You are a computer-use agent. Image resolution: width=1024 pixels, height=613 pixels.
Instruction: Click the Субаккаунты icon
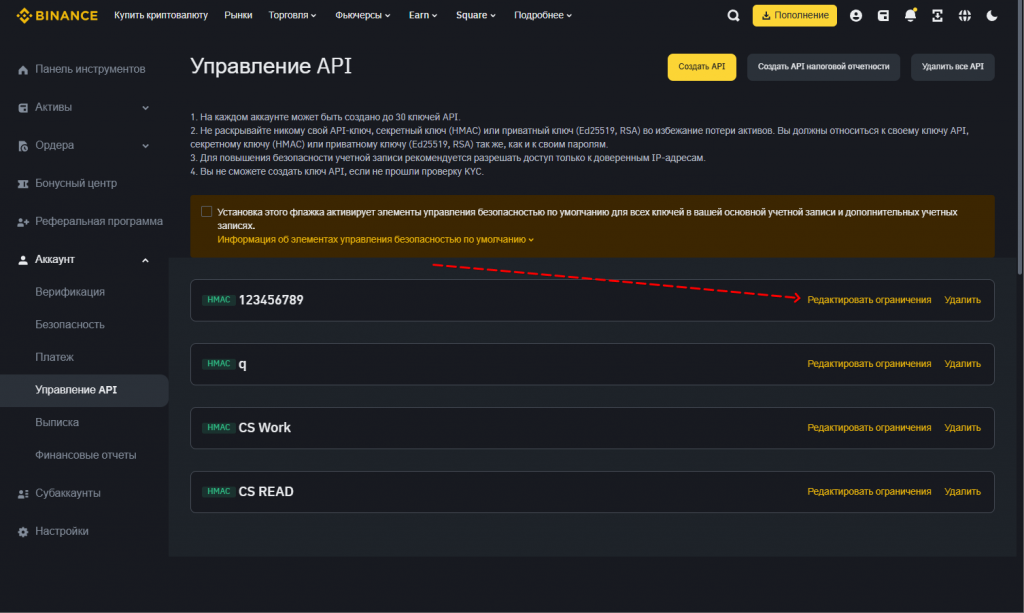(x=23, y=494)
